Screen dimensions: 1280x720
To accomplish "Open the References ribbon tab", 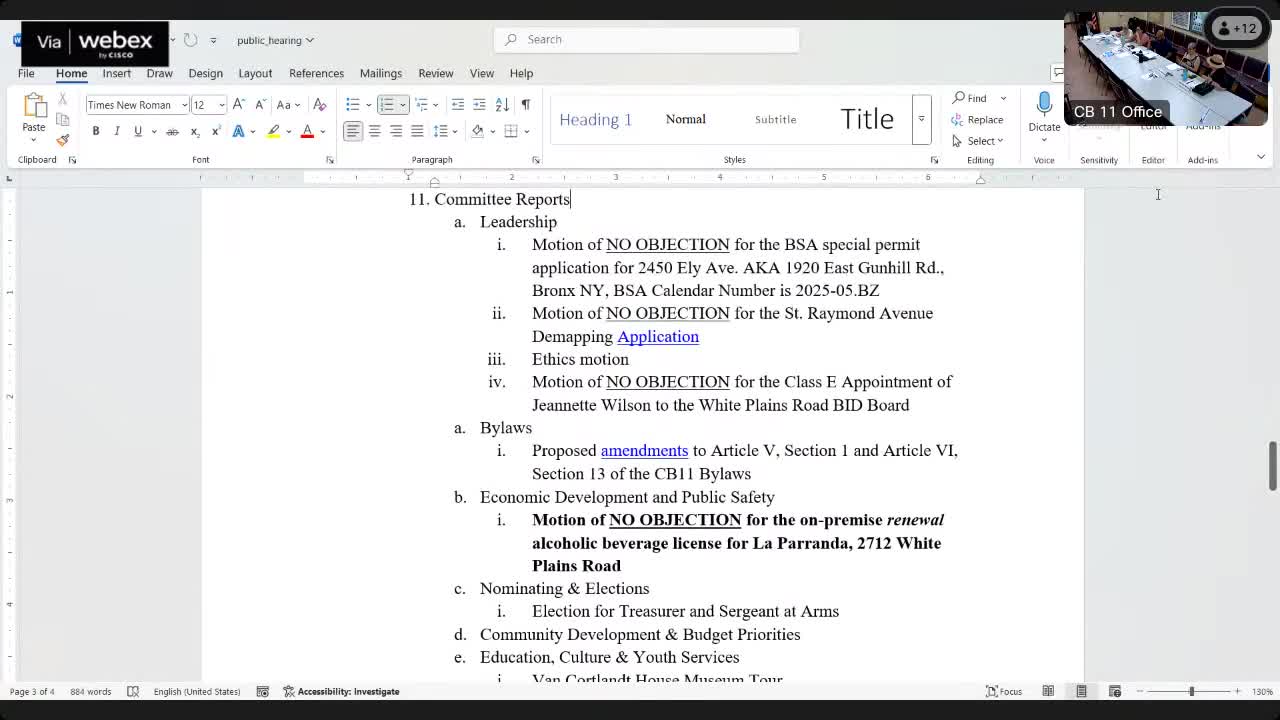I will 316,73.
